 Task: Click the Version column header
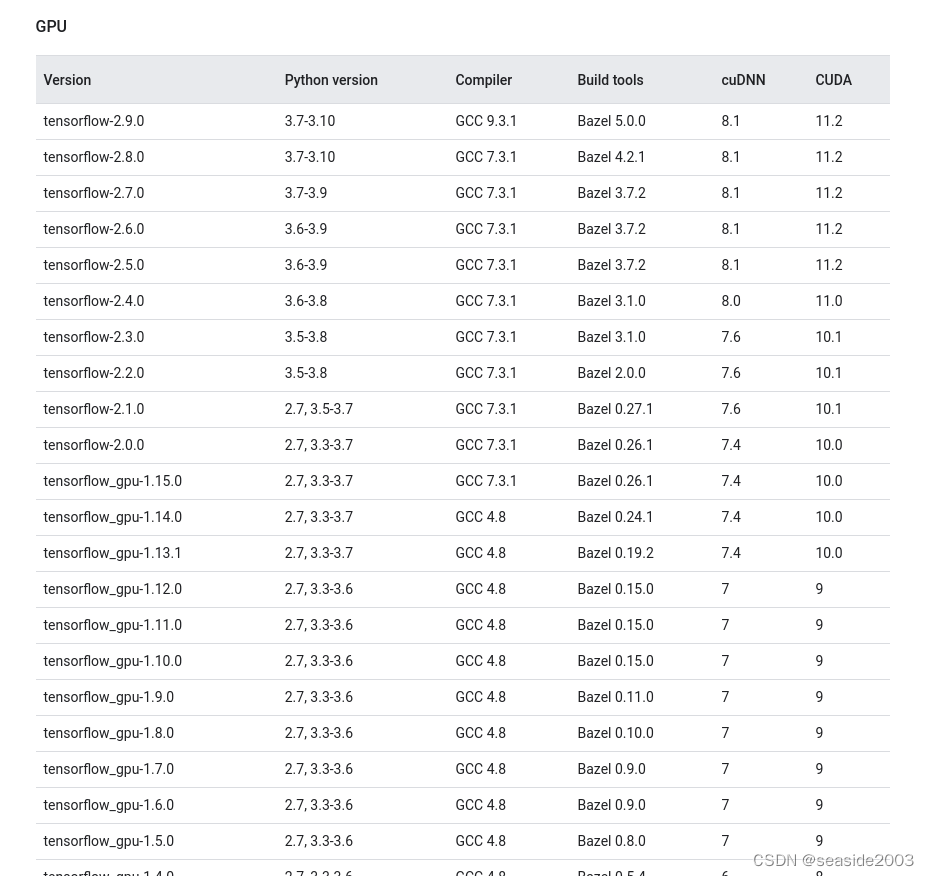67,80
